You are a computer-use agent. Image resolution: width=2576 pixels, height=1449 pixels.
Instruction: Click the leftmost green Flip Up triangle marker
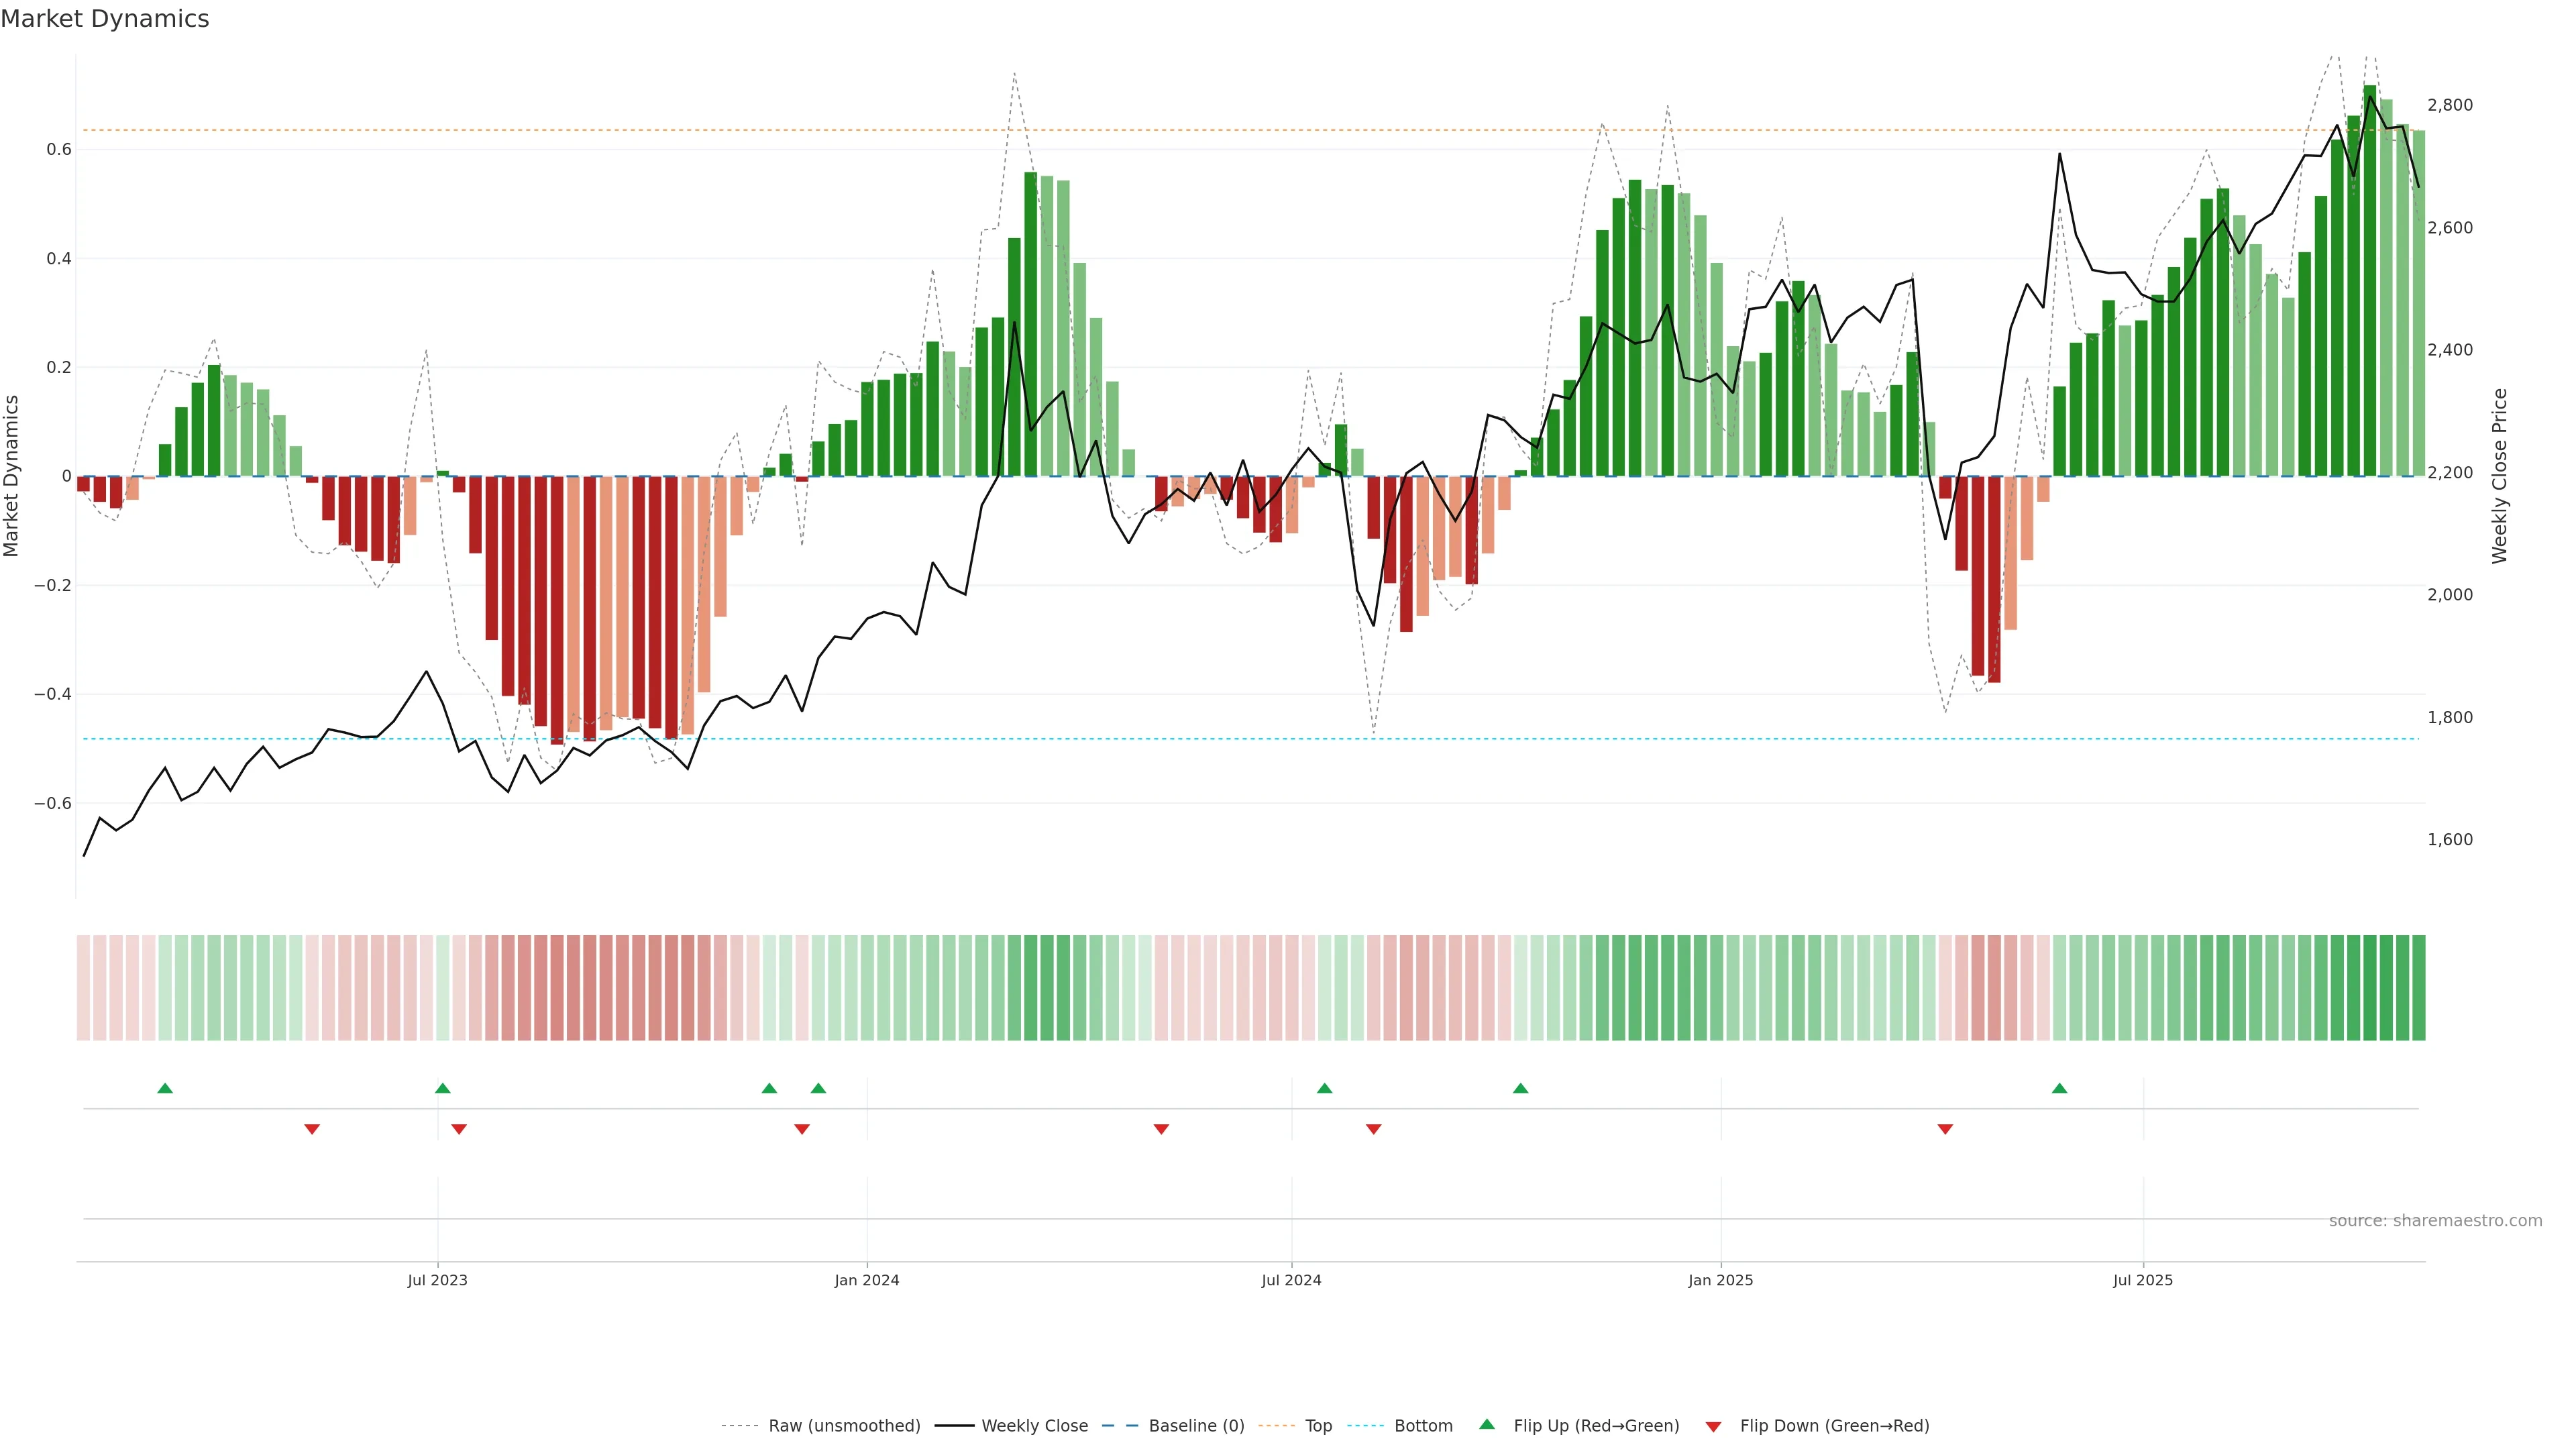165,1088
